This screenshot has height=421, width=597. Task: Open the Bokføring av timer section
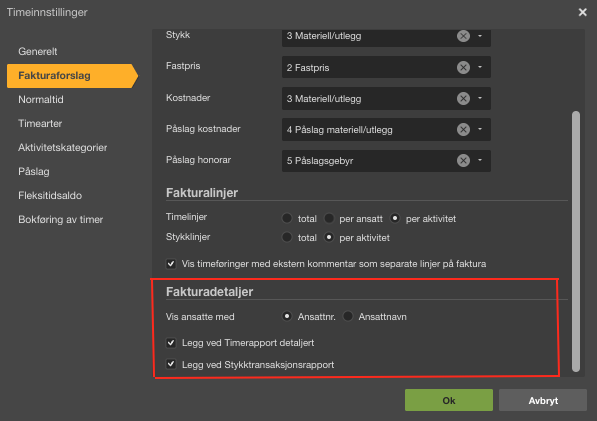[61, 220]
